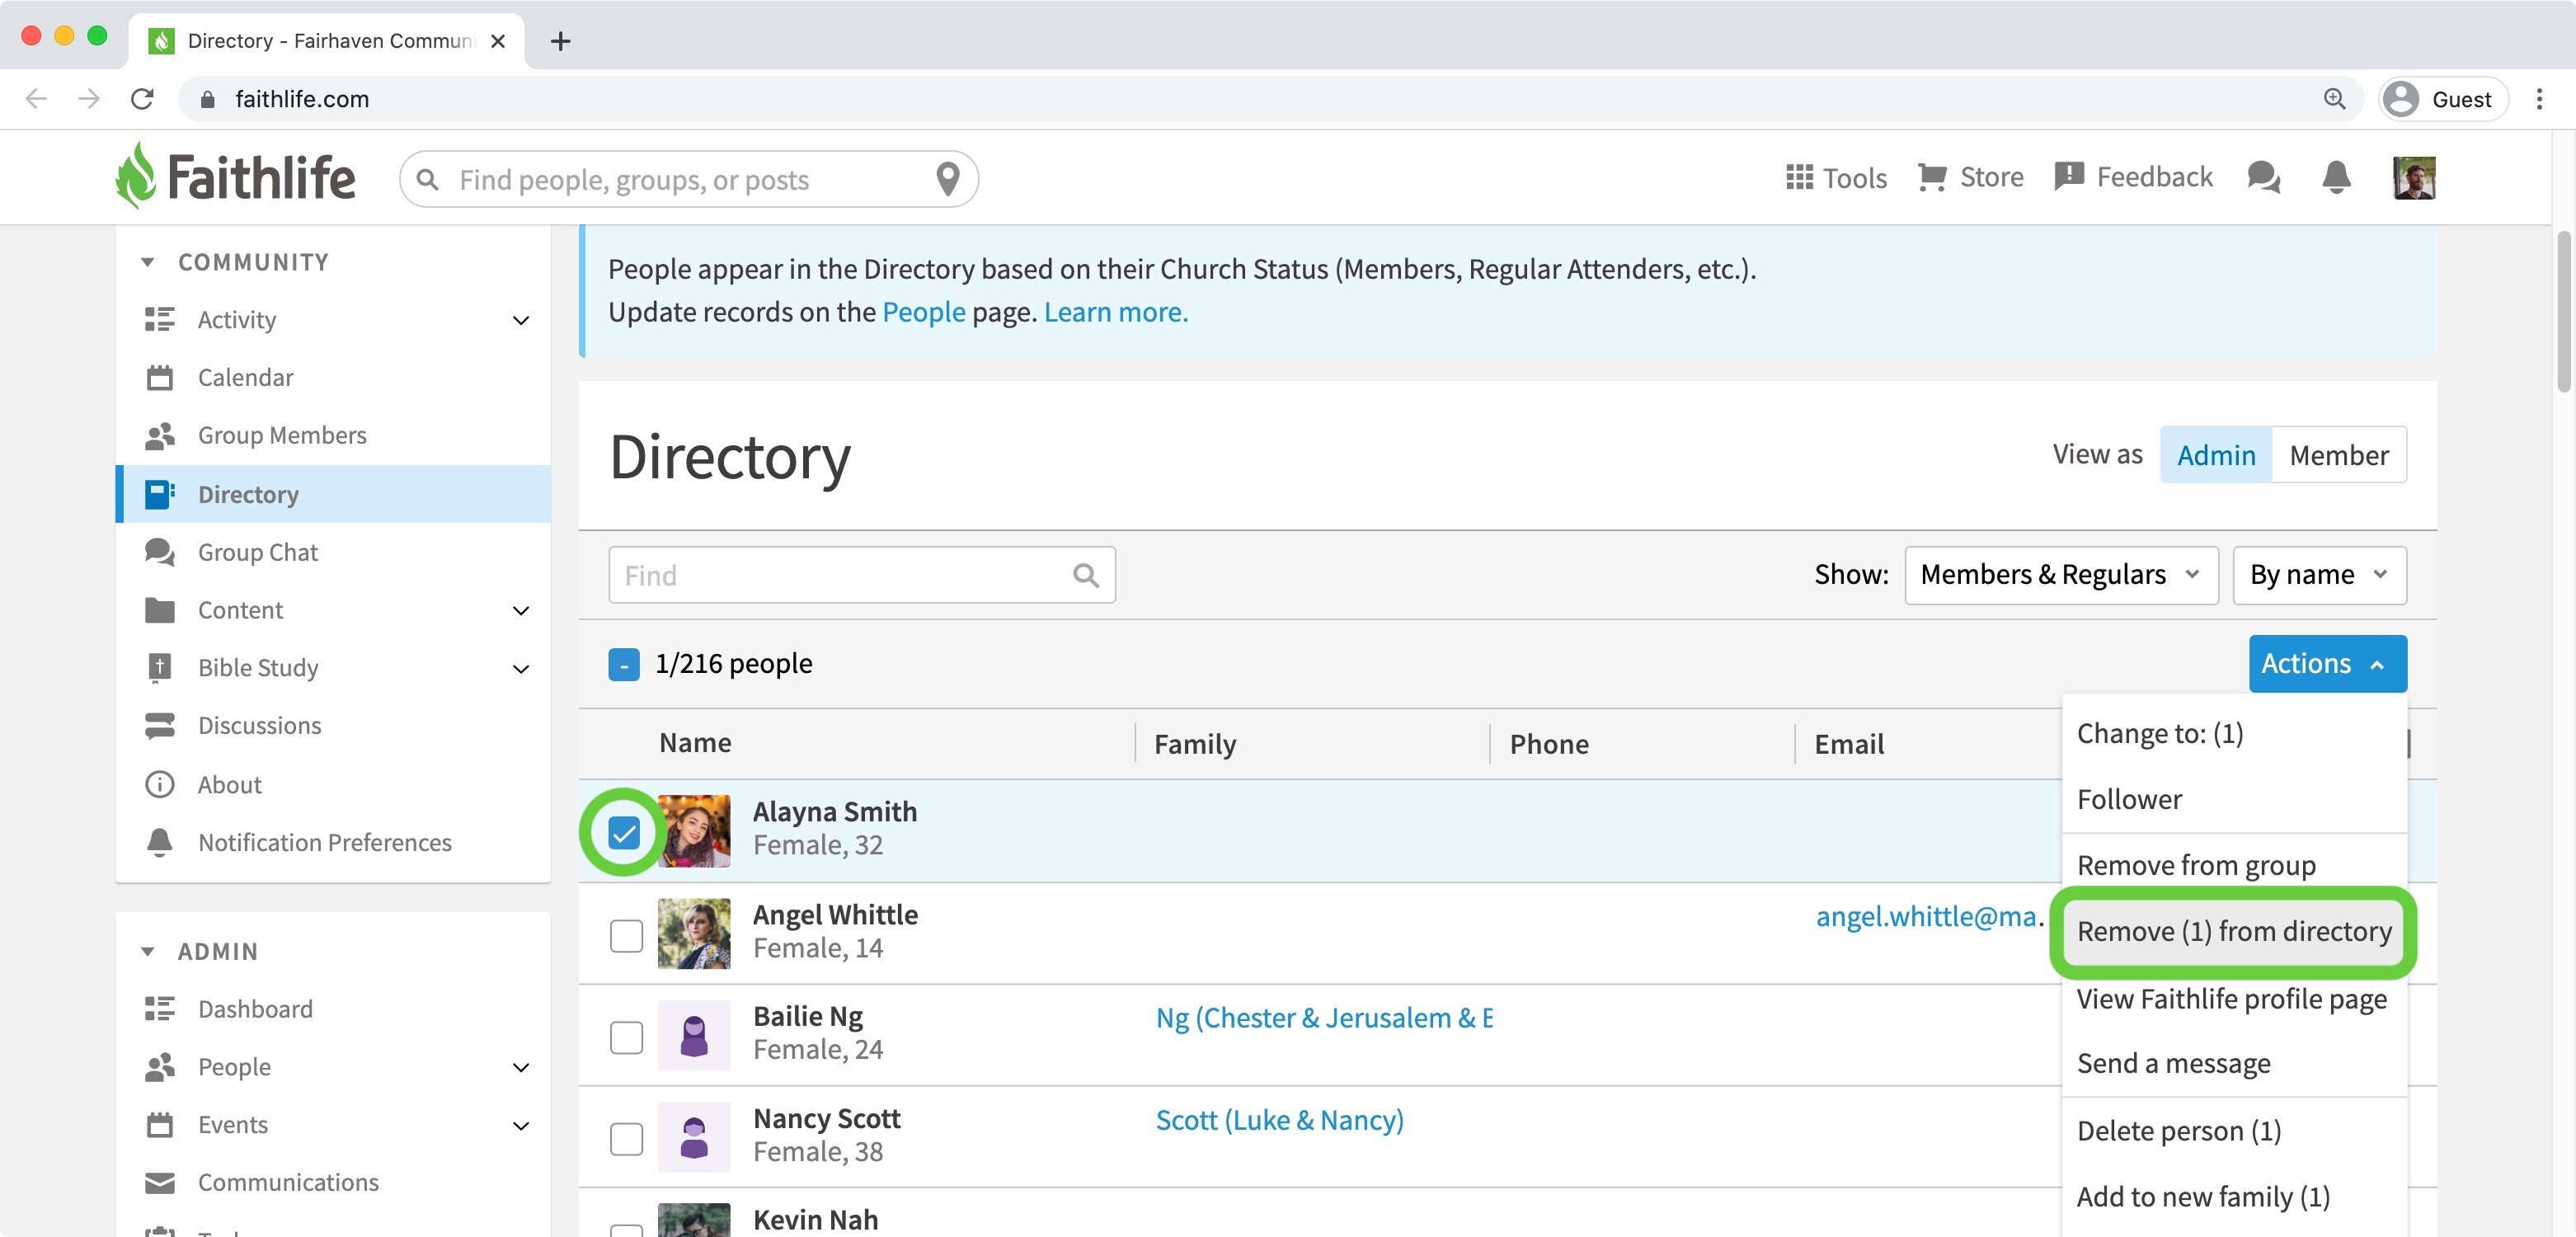Click the Bible Study book icon

click(x=160, y=667)
